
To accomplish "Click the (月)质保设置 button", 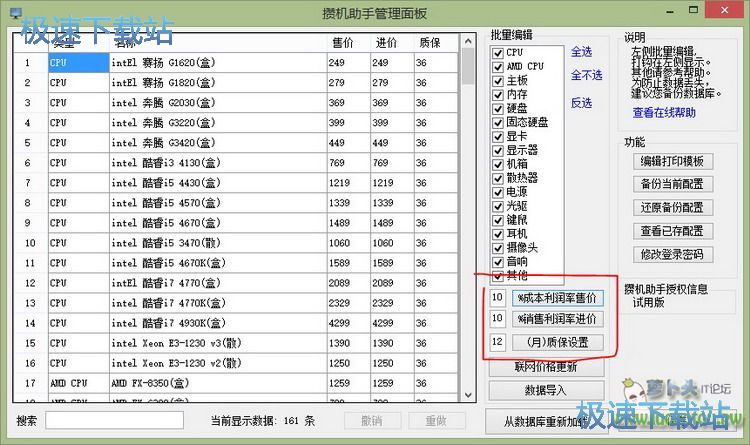I will pyautogui.click(x=557, y=343).
